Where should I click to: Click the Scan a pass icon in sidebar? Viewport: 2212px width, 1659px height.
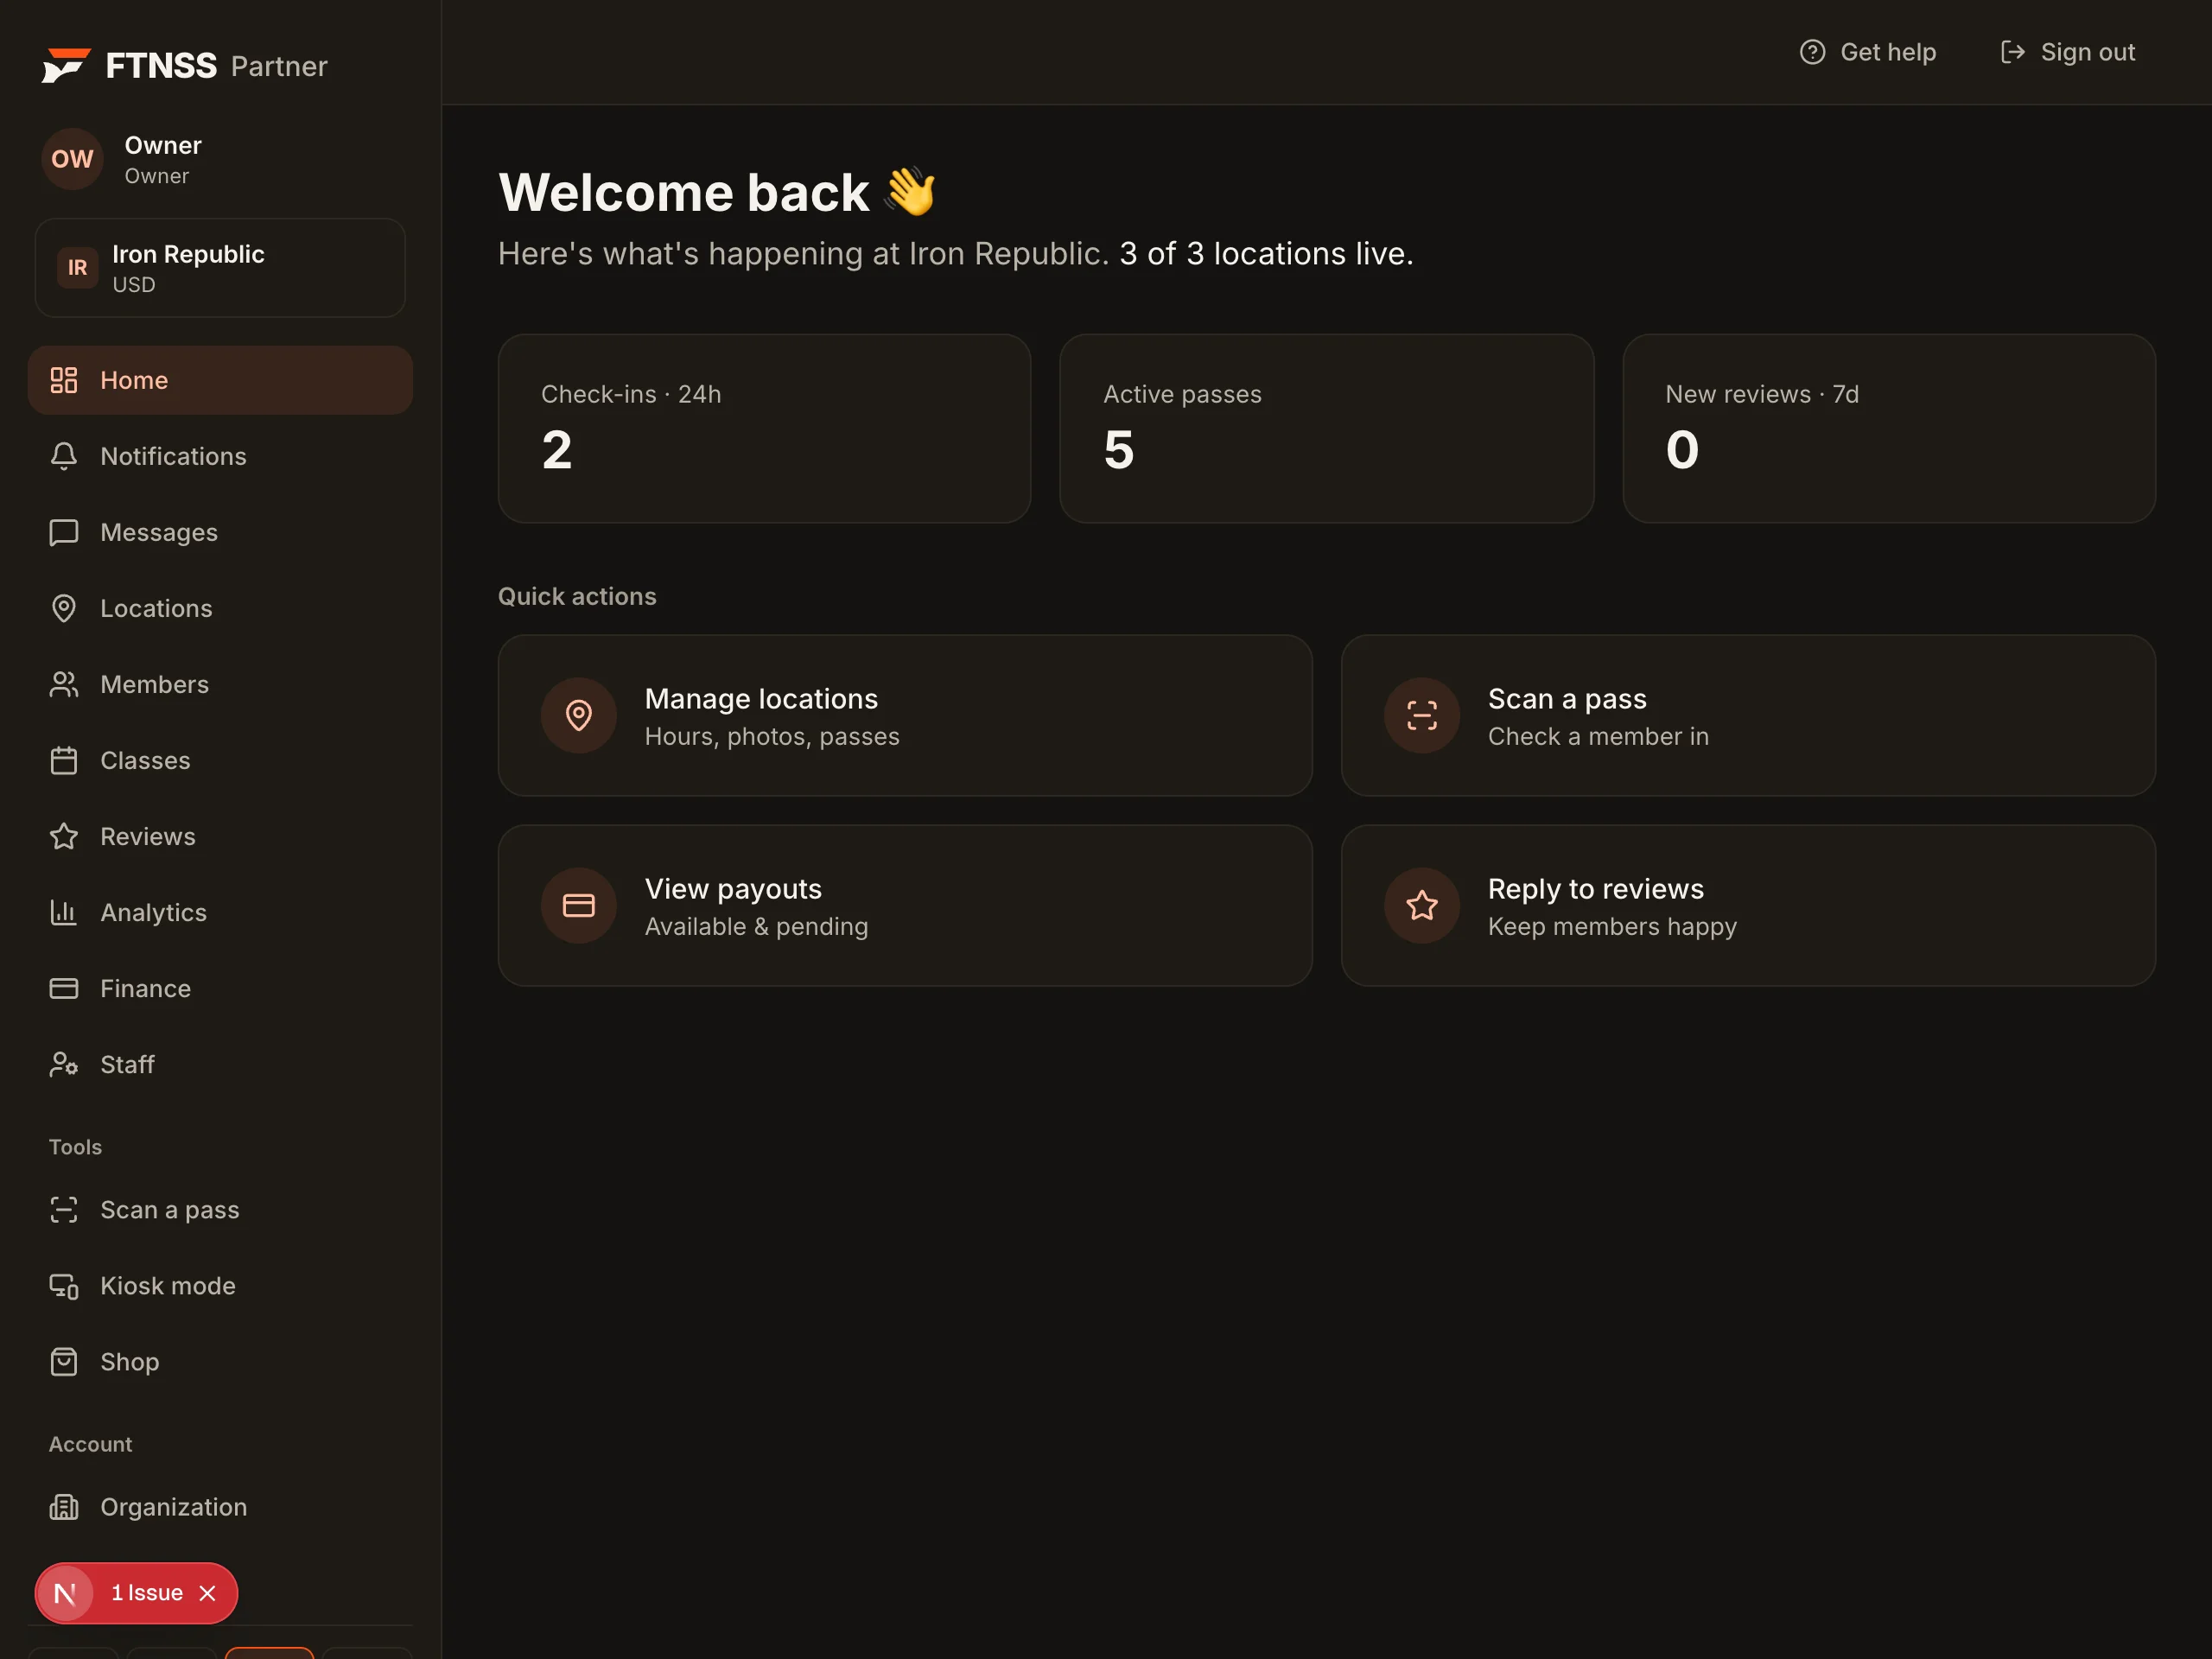point(64,1210)
